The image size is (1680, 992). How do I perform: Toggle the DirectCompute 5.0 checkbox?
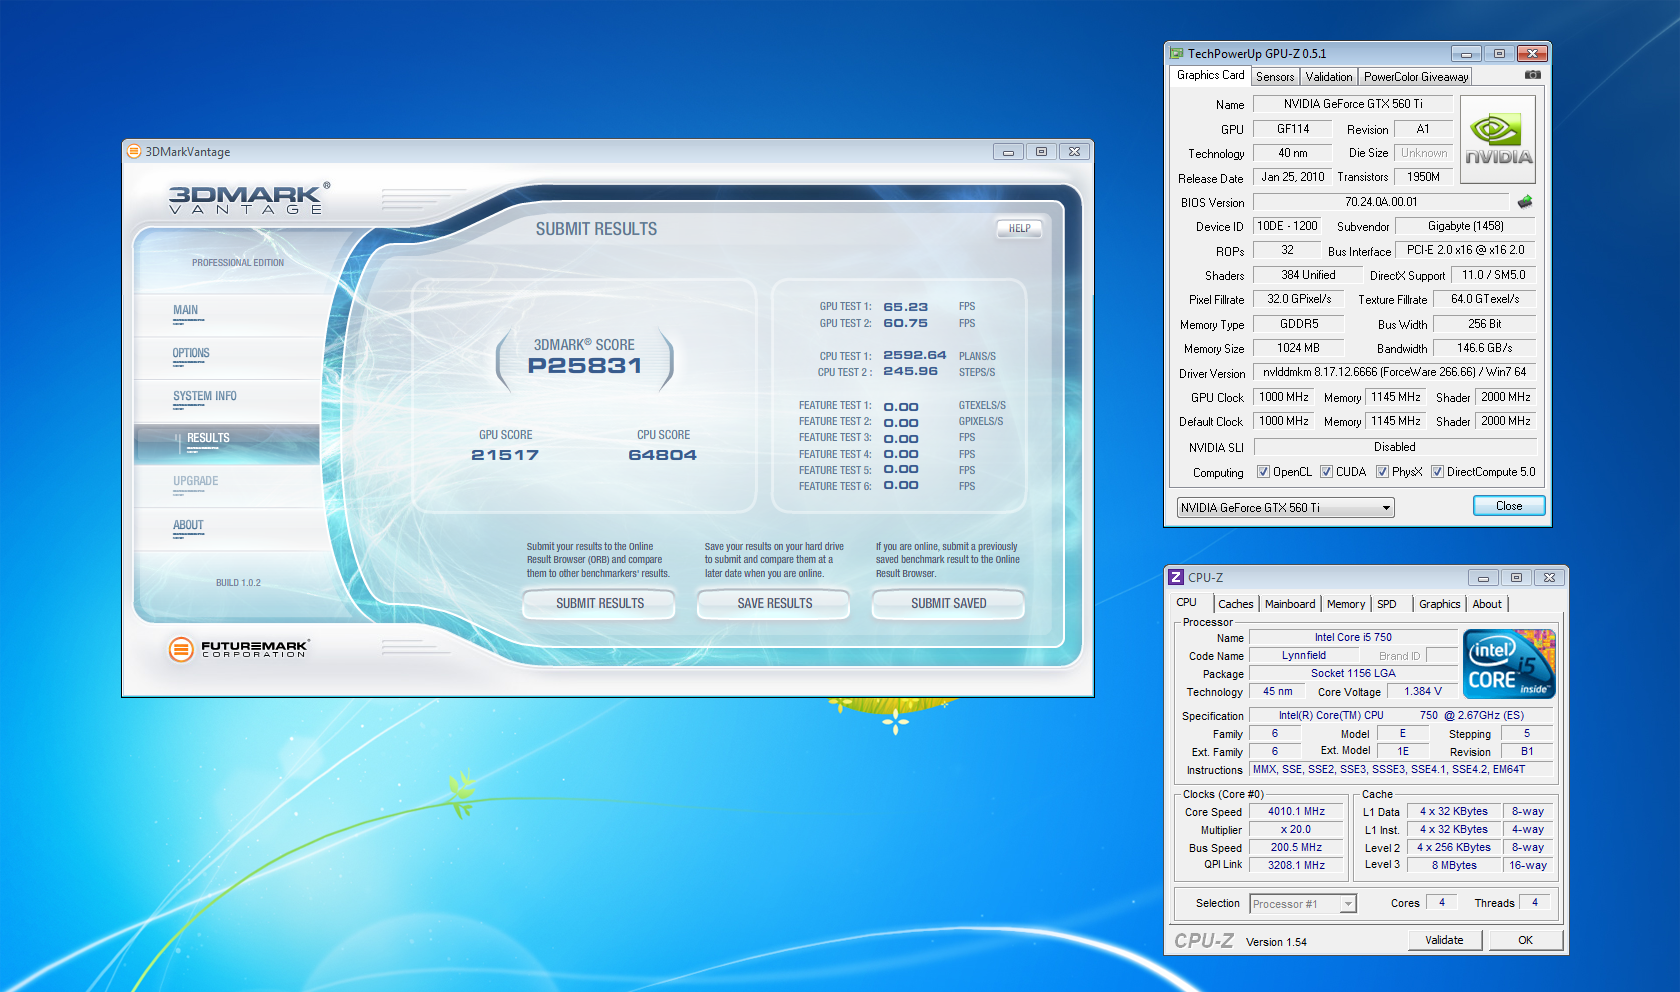point(1437,472)
